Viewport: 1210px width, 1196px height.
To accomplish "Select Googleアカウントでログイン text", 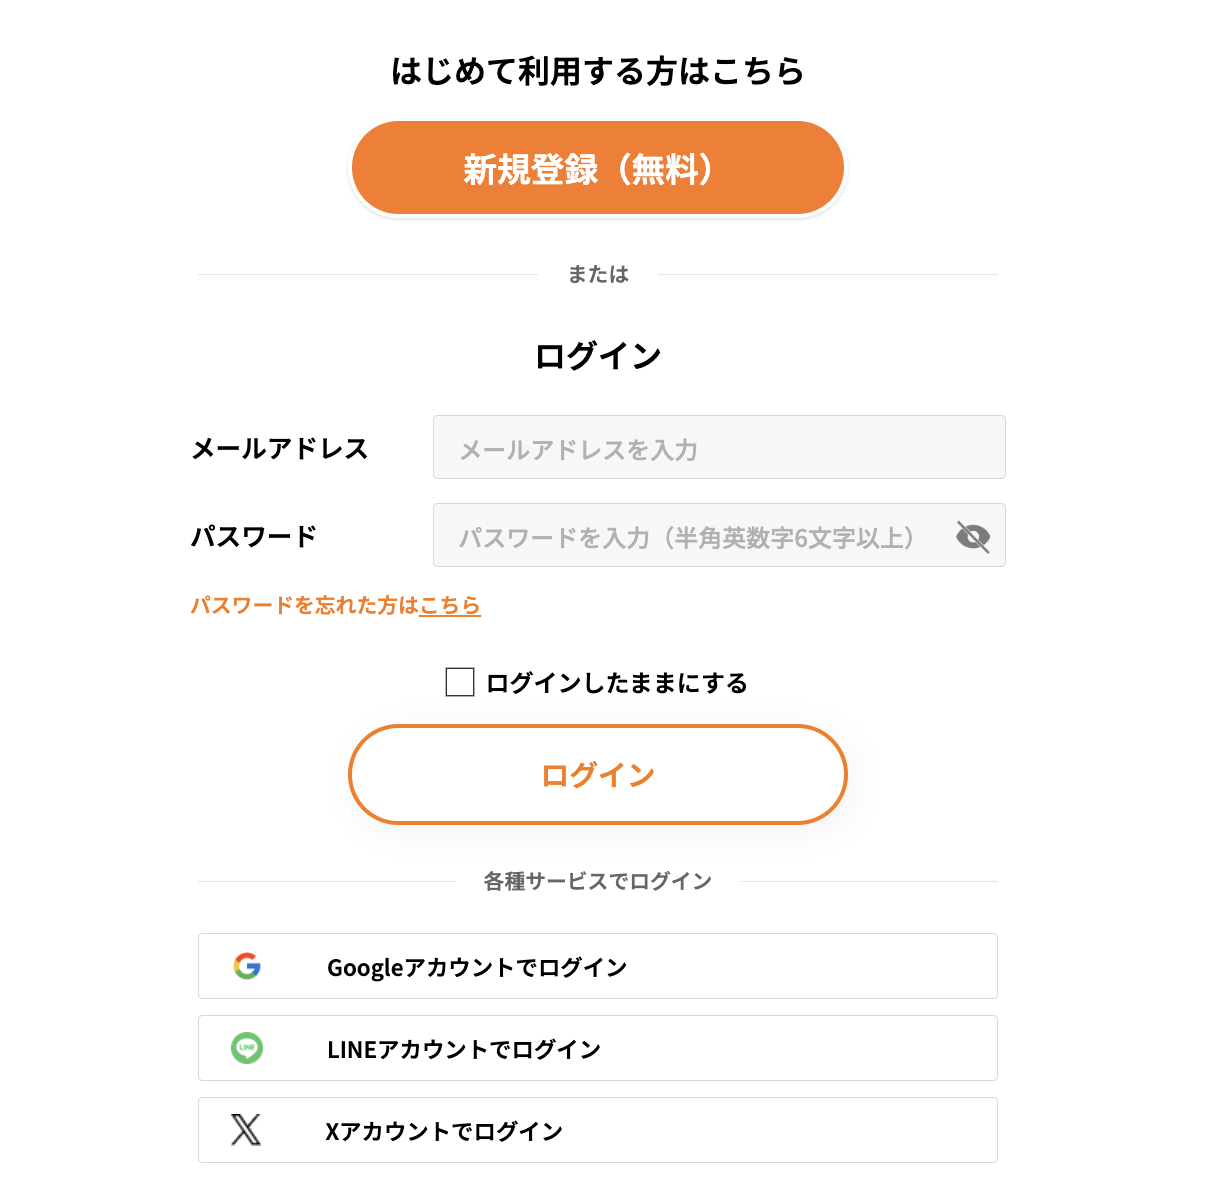I will (x=477, y=967).
